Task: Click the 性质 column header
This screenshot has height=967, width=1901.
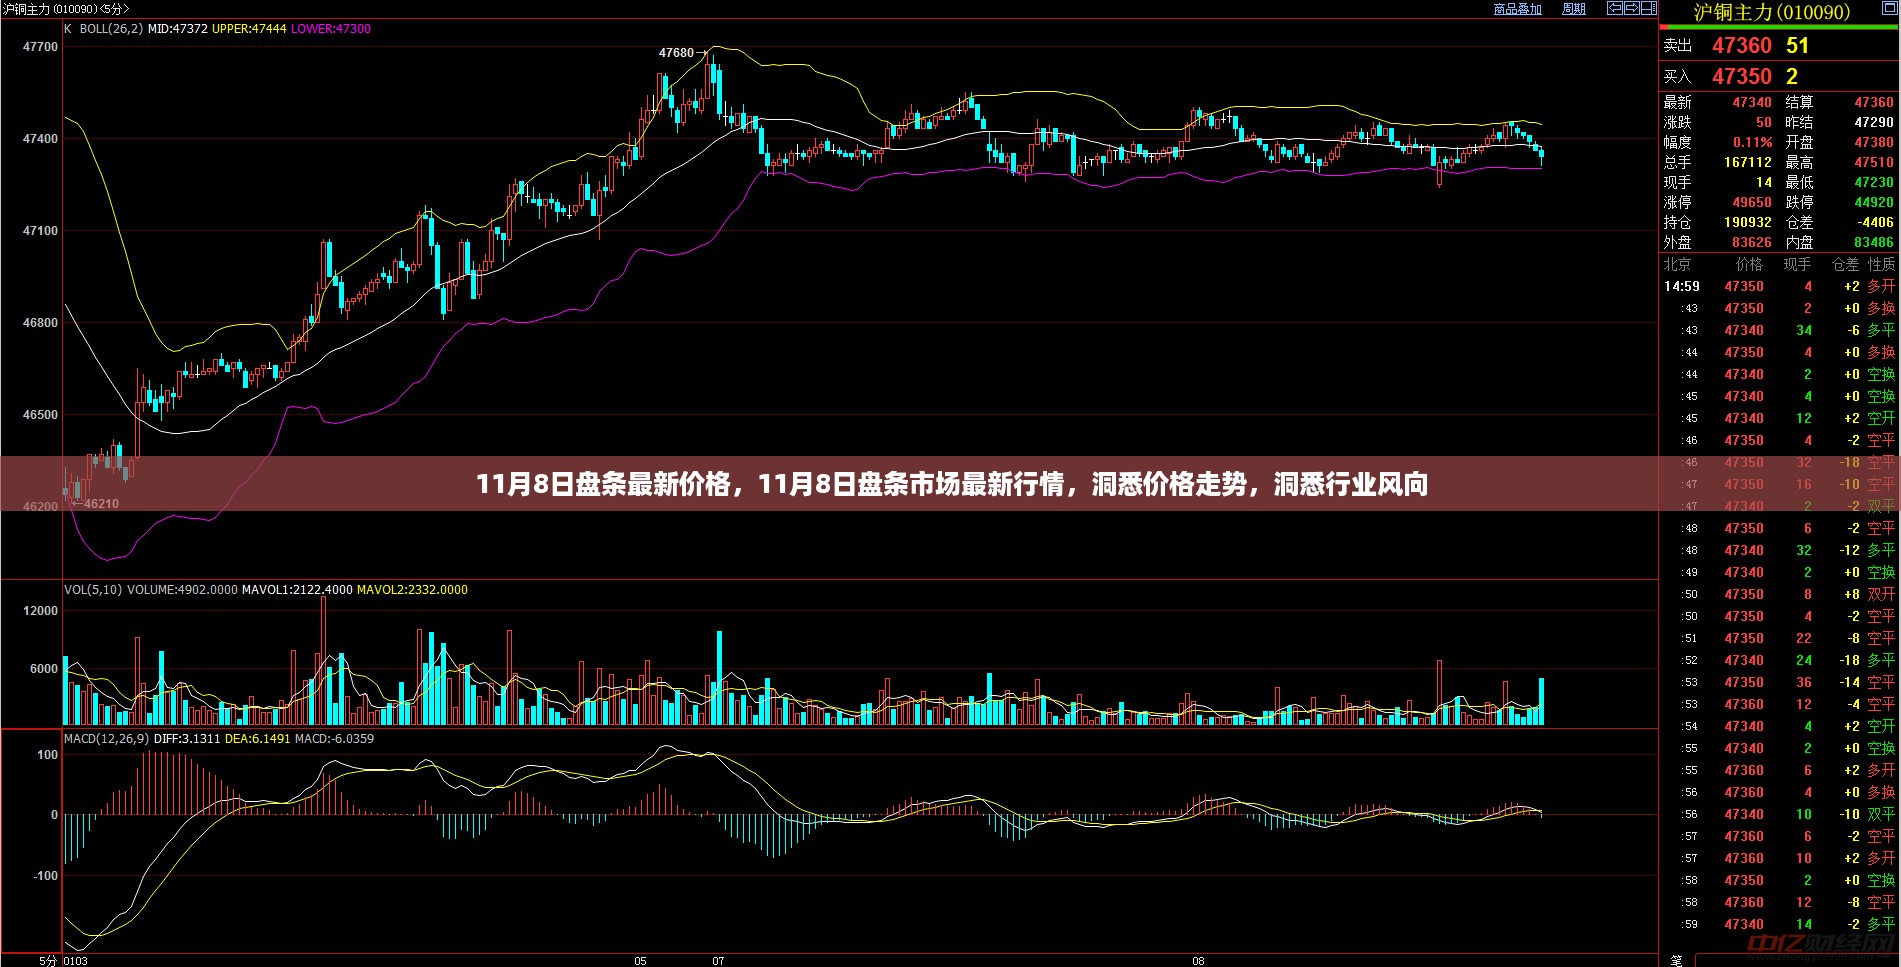Action: [x=1881, y=265]
